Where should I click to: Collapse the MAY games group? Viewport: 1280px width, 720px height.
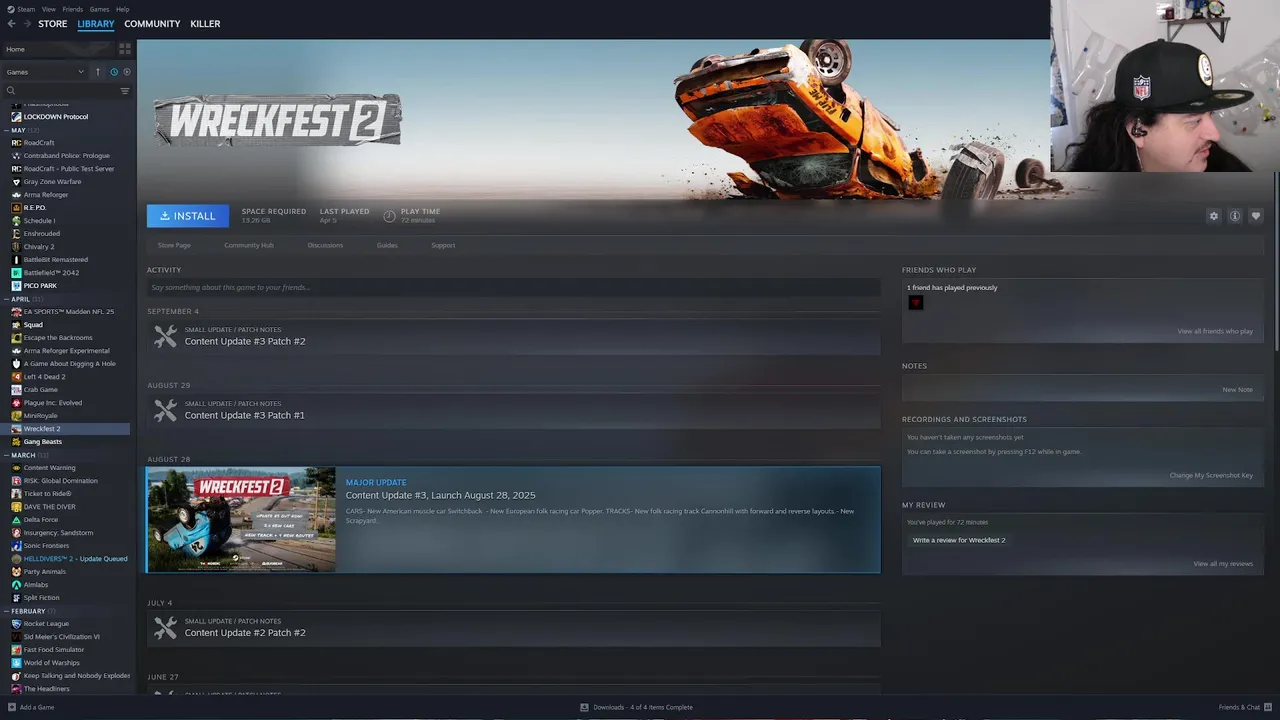click(7, 130)
